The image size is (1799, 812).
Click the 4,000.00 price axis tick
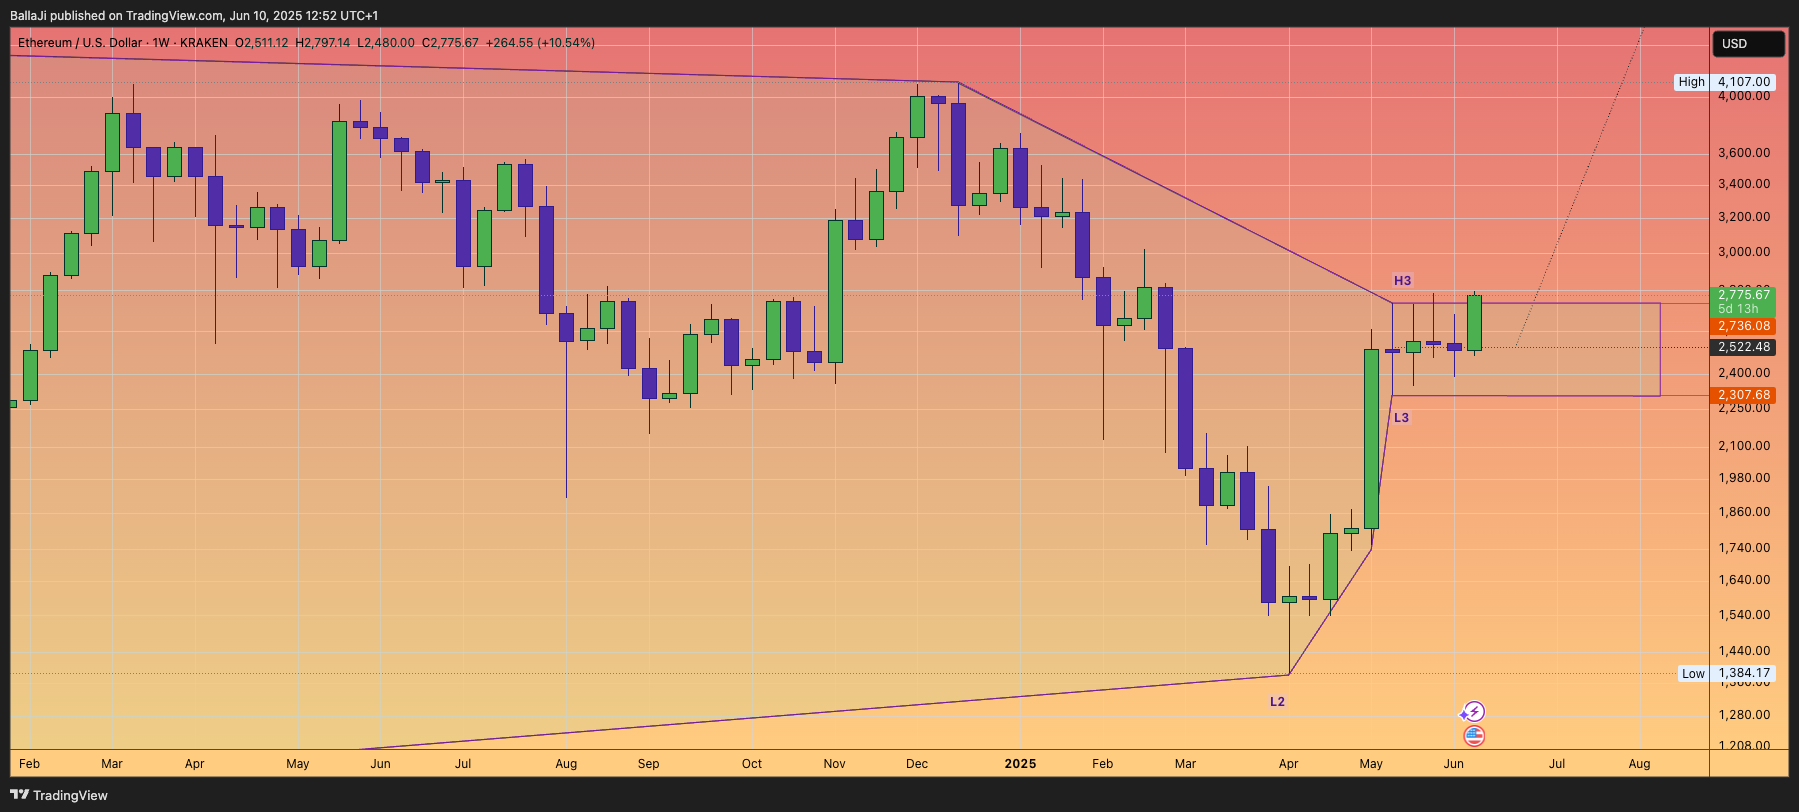(1744, 96)
